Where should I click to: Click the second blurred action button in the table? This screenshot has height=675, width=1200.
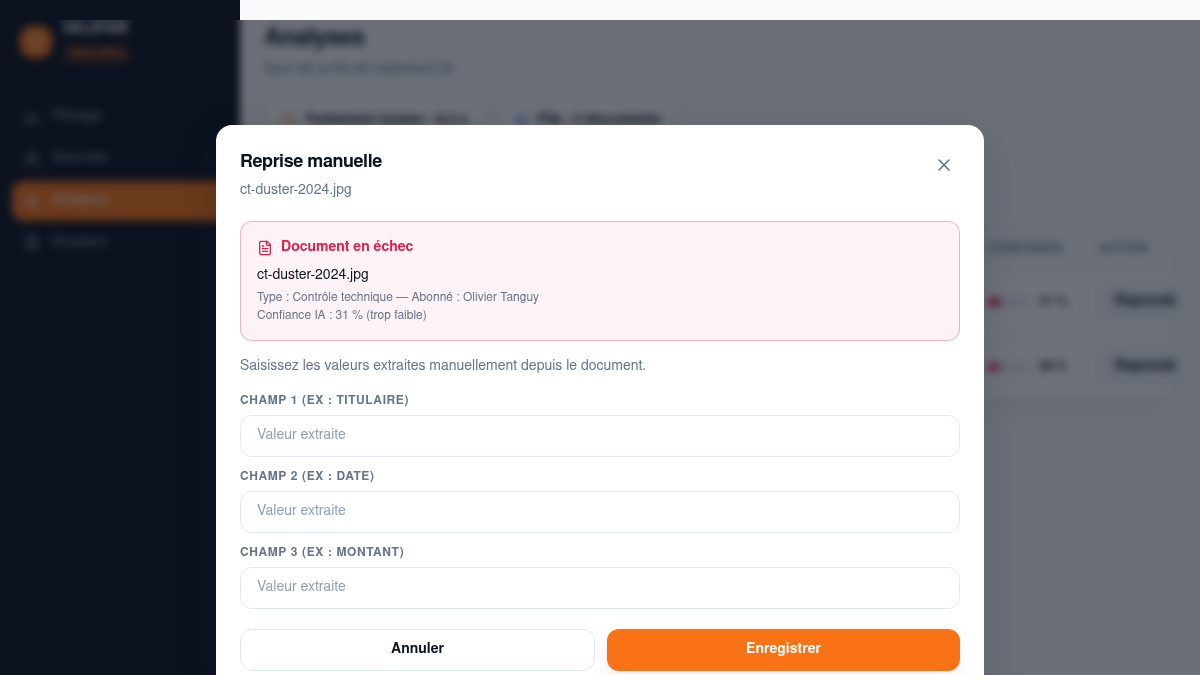click(1143, 366)
